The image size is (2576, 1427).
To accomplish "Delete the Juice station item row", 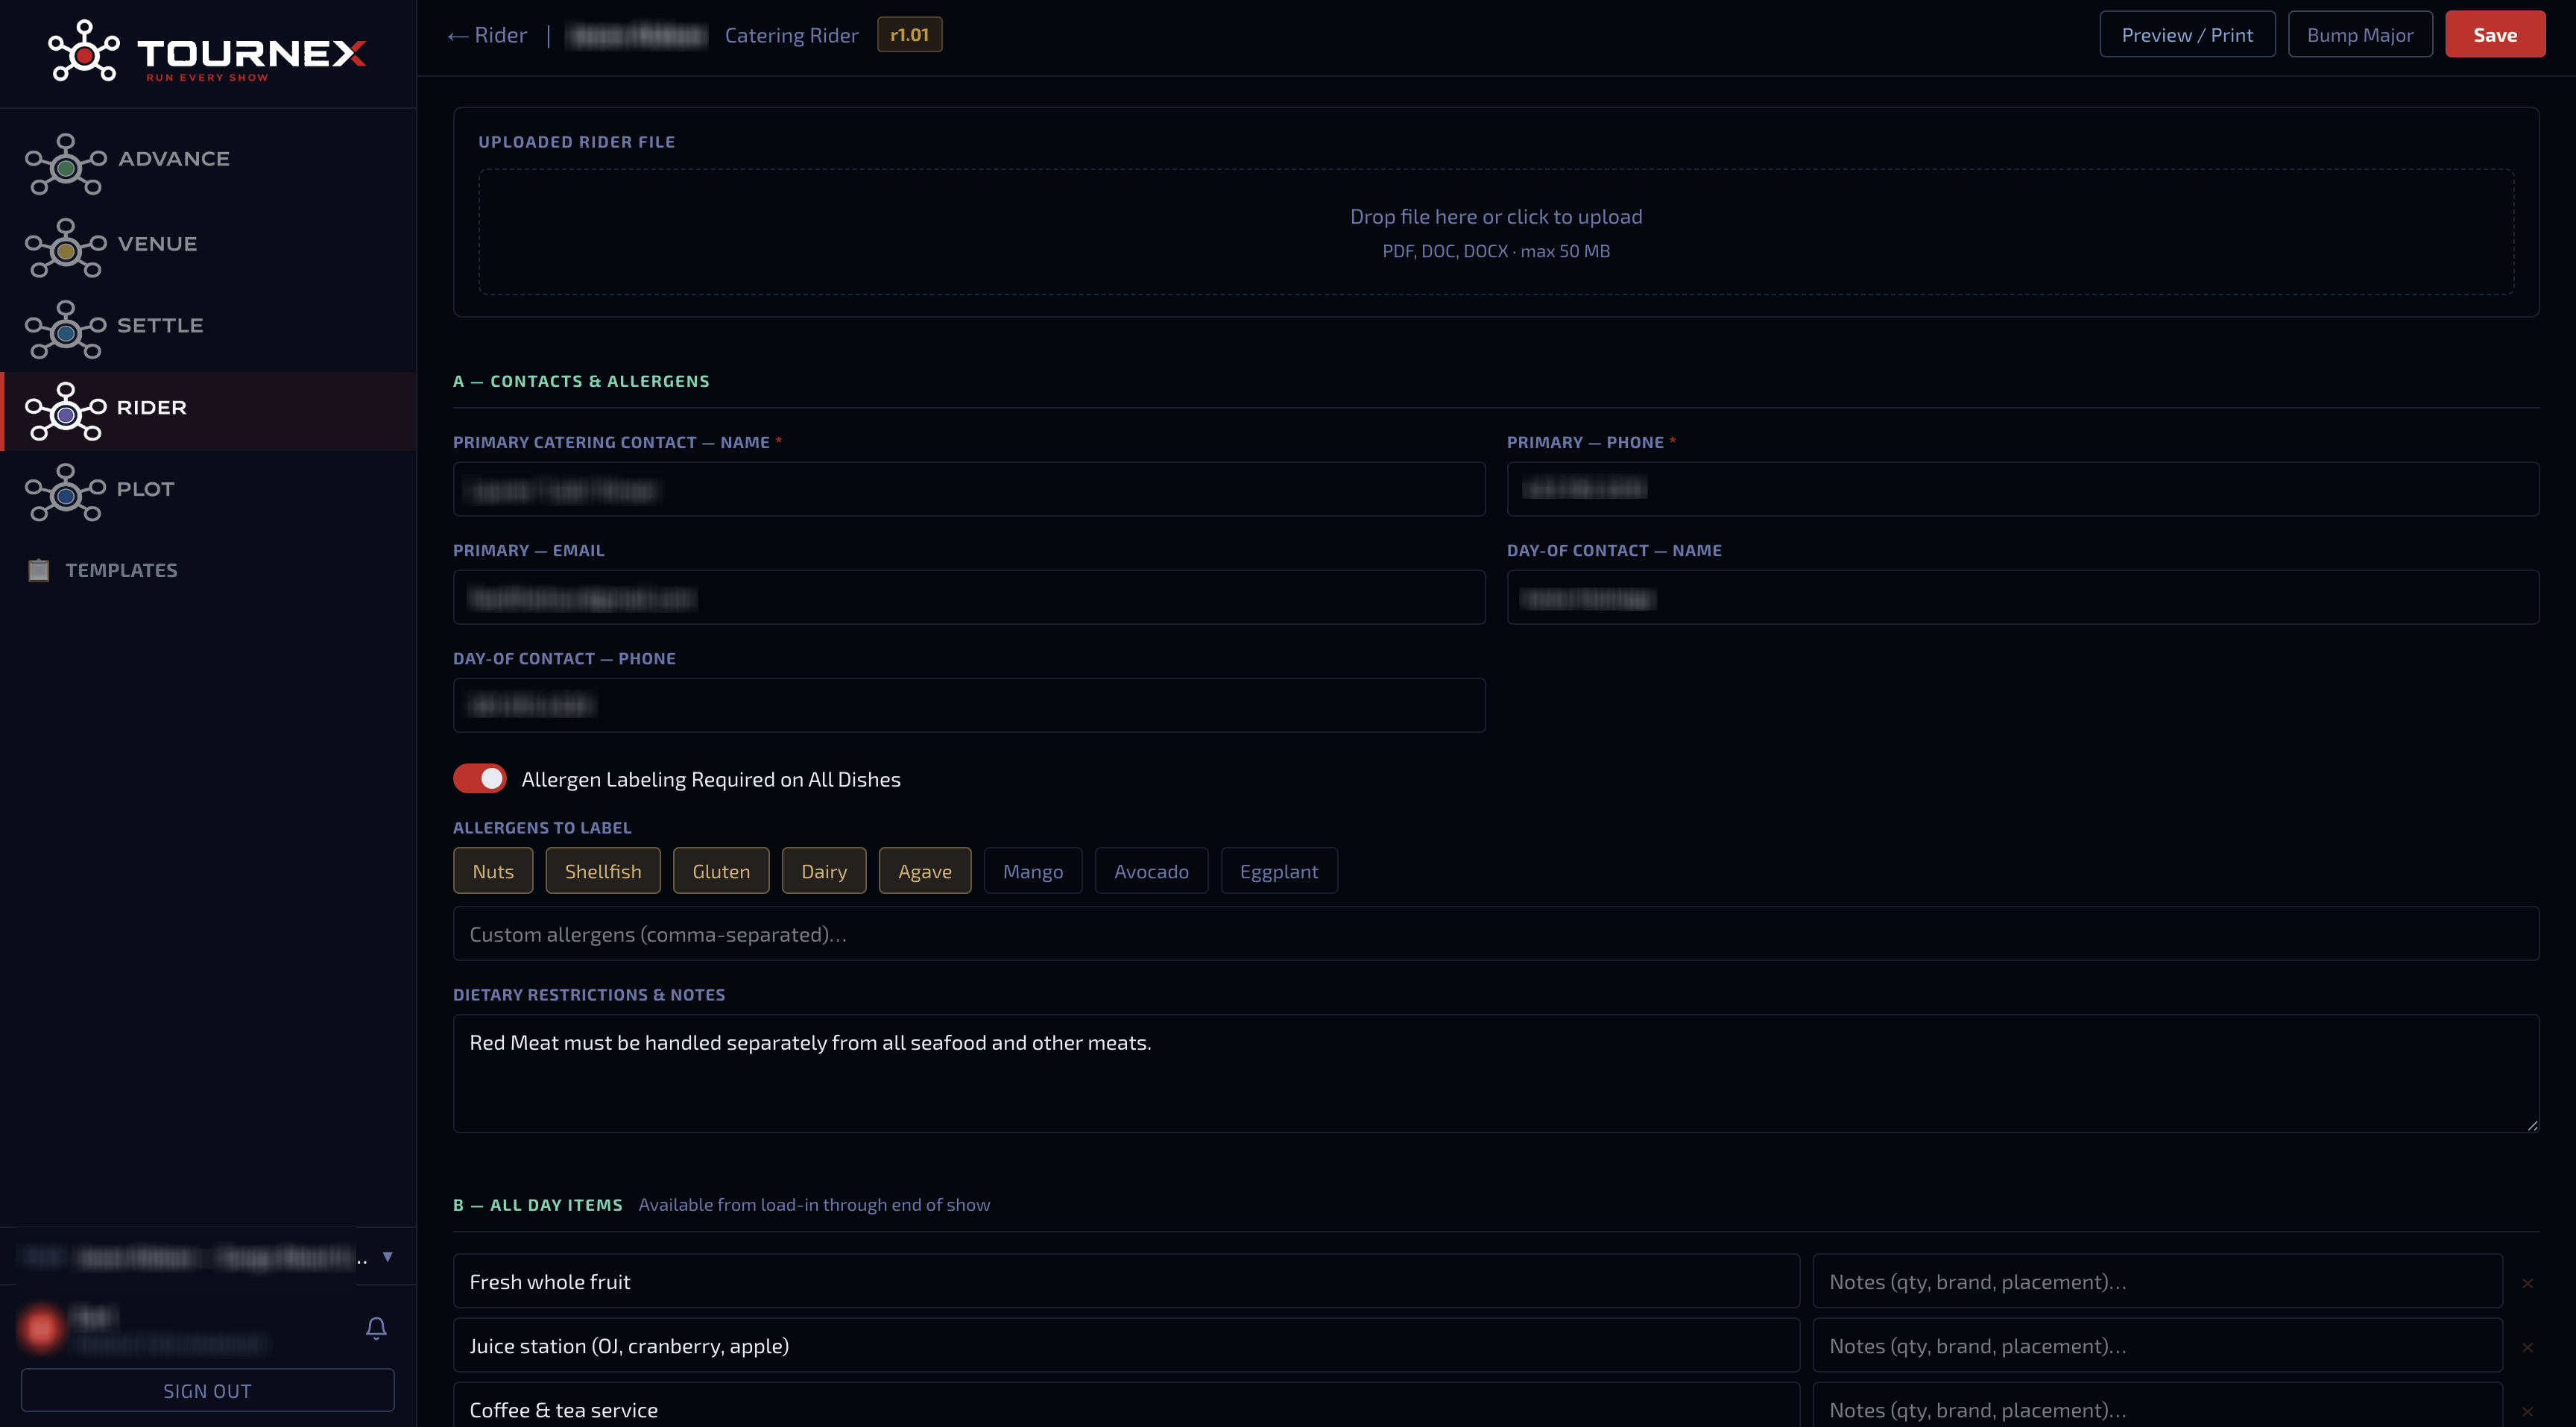I will (2527, 1347).
